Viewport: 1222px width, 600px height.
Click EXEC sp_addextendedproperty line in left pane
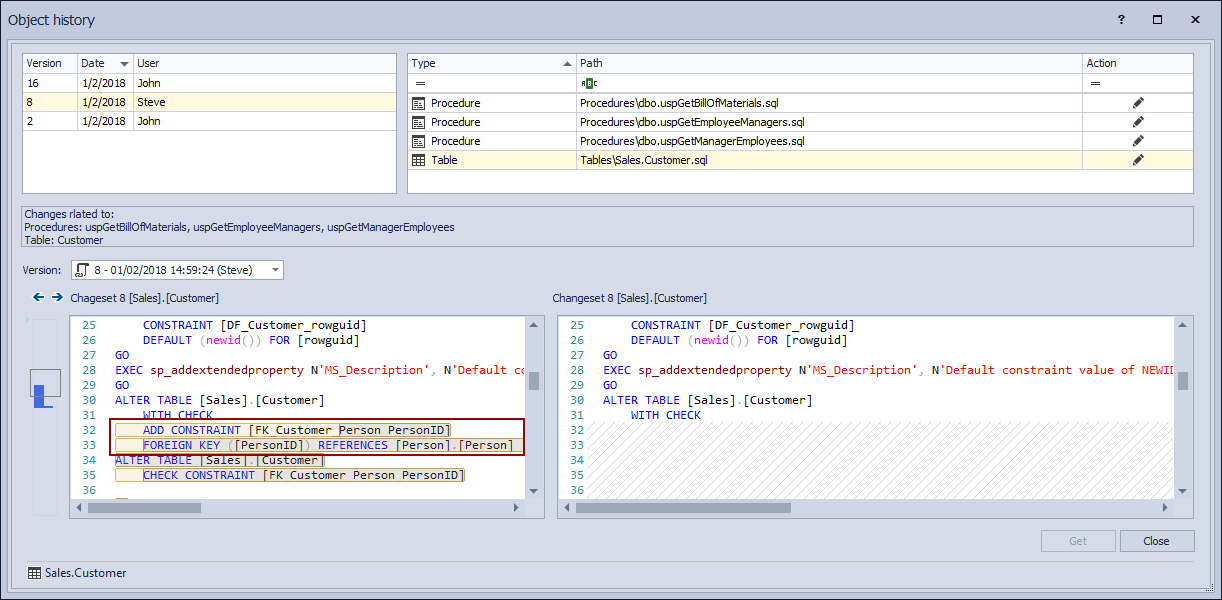pyautogui.click(x=319, y=370)
